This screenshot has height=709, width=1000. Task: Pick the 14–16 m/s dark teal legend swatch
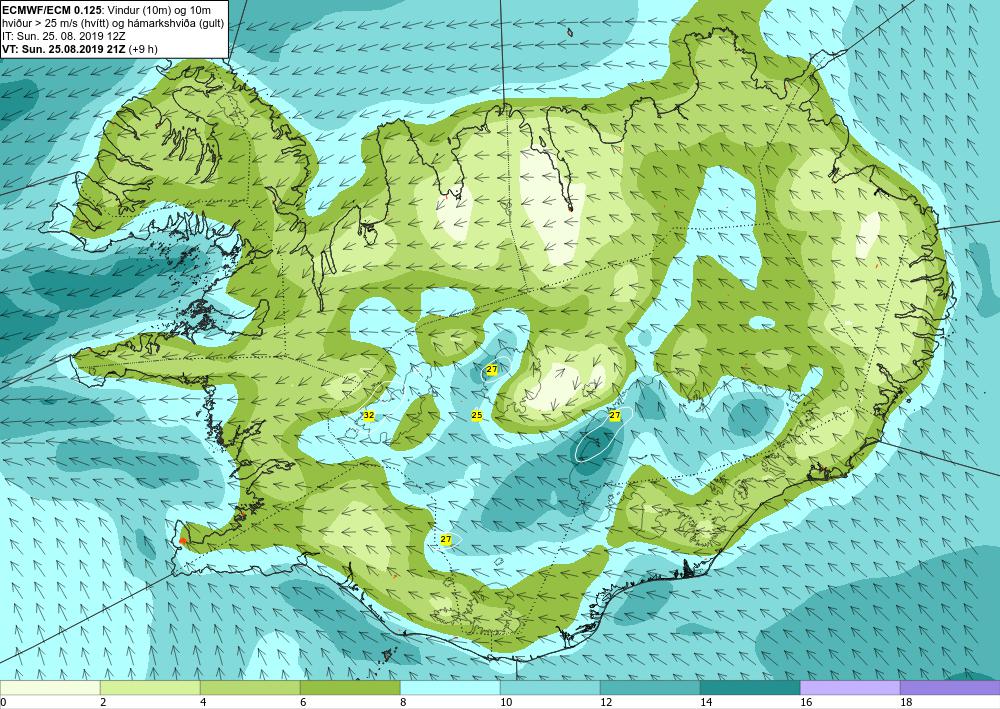click(x=750, y=688)
